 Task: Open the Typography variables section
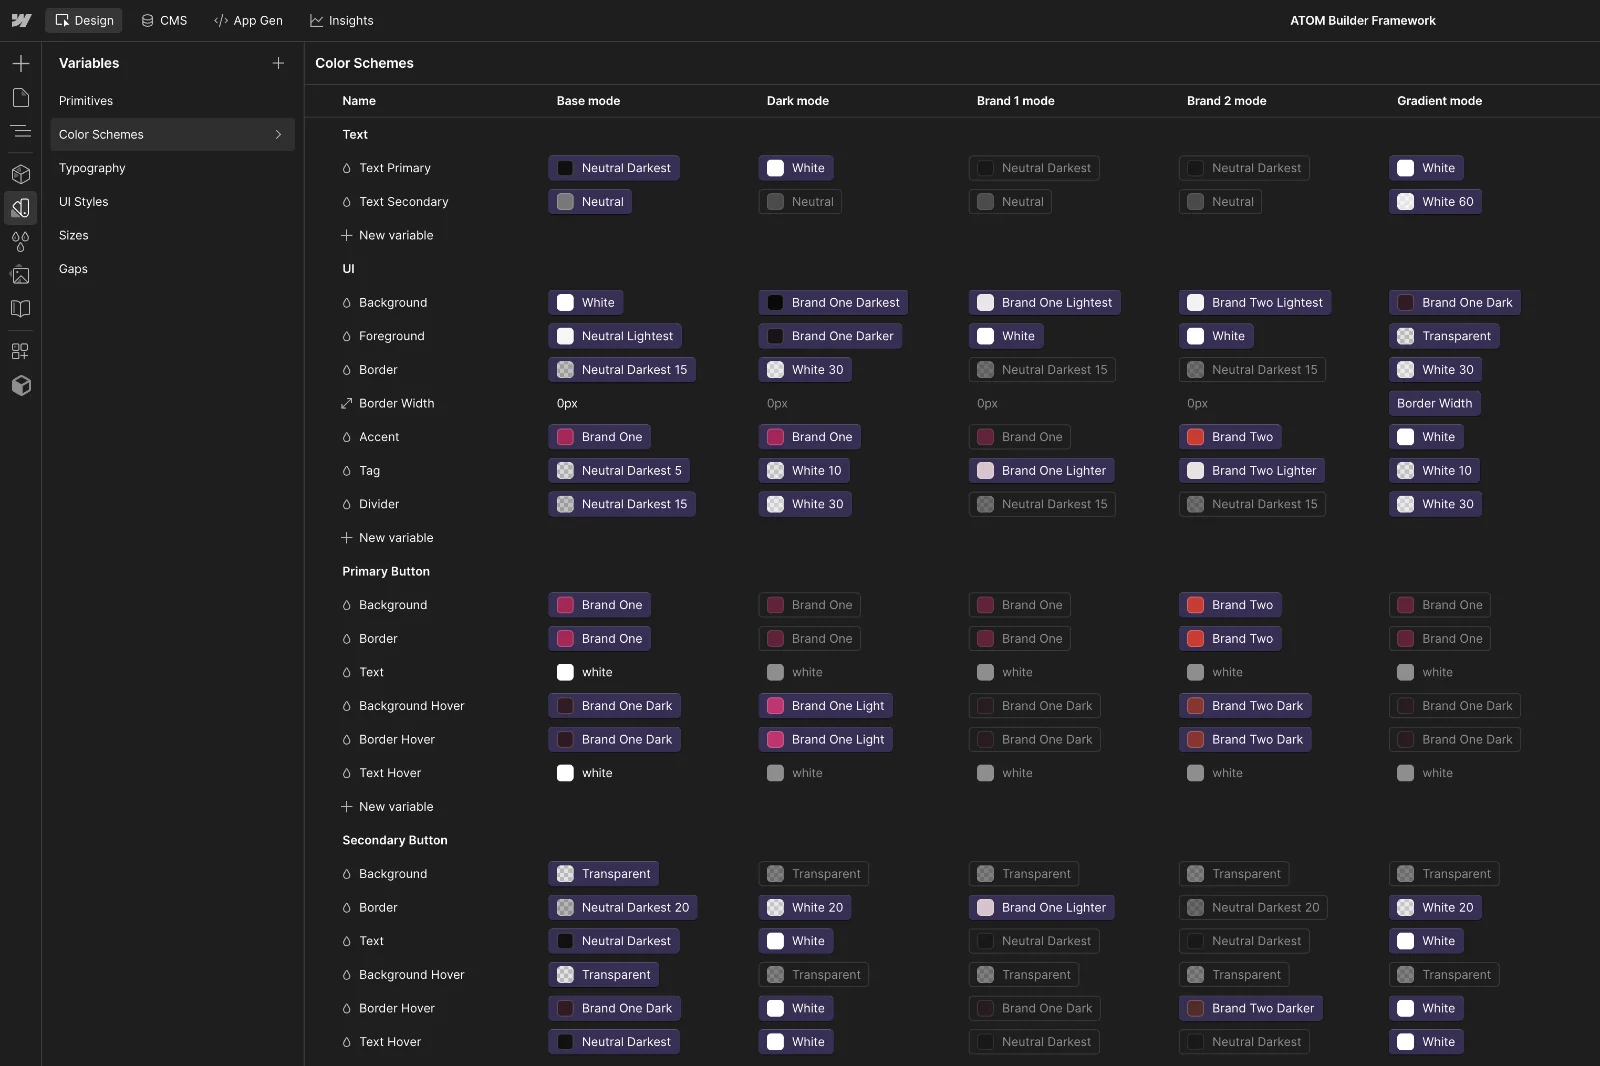point(91,168)
